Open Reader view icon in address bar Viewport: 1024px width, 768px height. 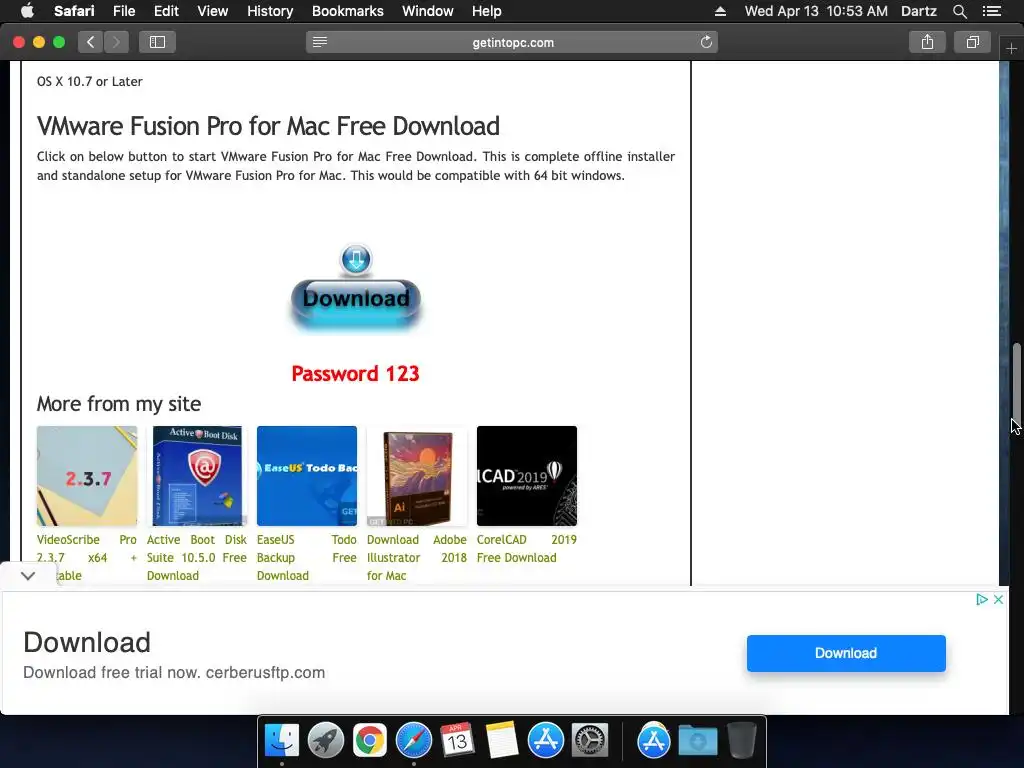point(319,42)
